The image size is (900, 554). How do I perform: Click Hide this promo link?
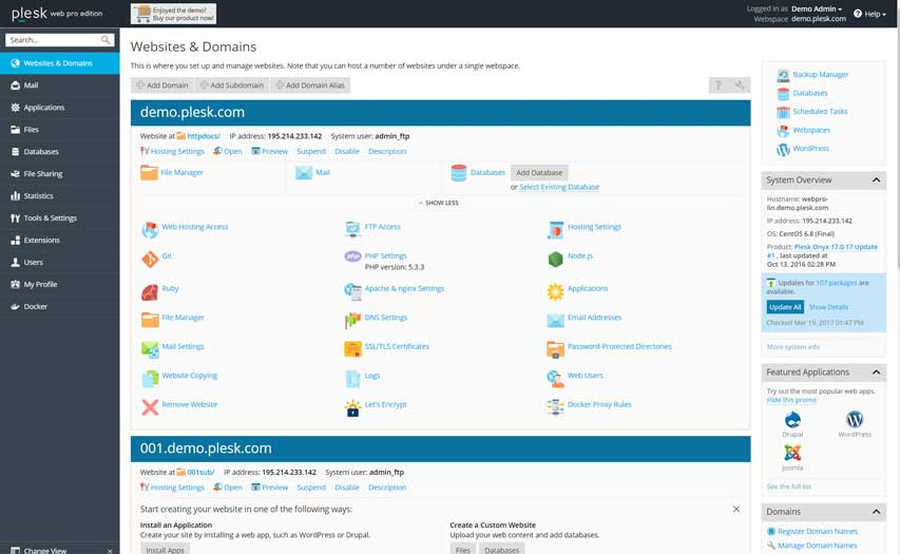(792, 400)
